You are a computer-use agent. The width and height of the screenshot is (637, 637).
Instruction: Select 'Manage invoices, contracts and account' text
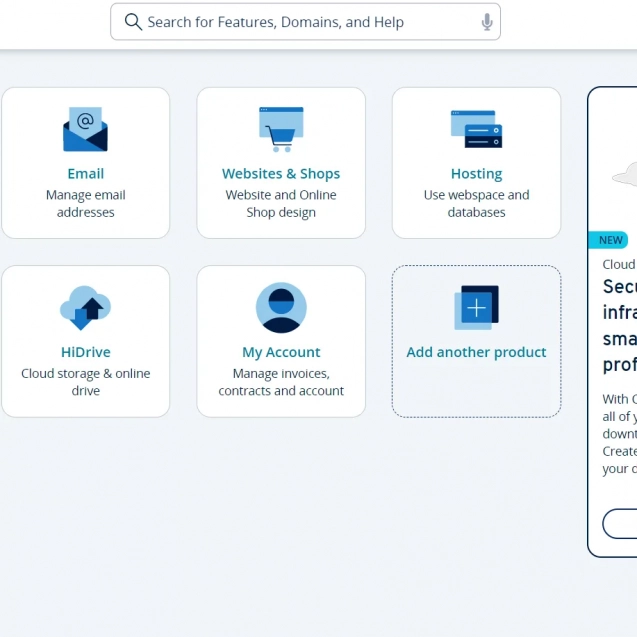click(x=281, y=382)
